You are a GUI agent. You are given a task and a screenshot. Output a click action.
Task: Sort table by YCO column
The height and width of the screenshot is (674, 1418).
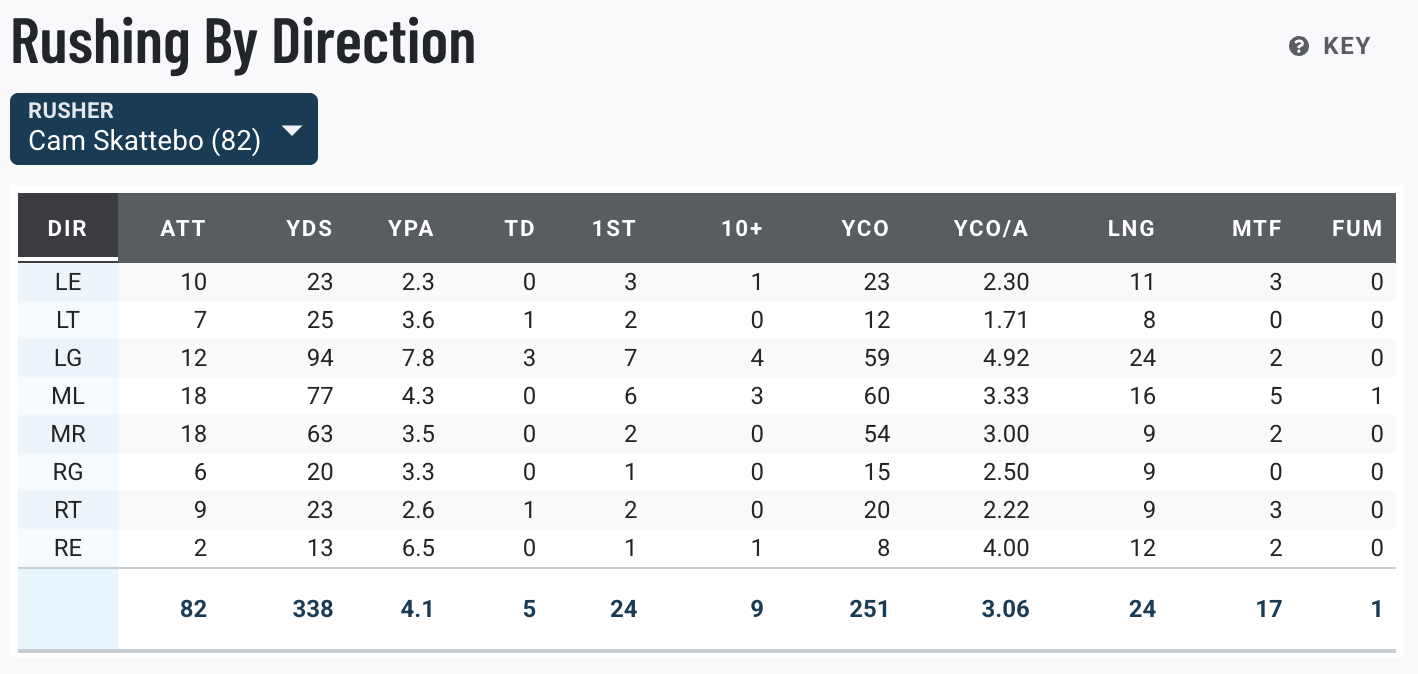click(865, 228)
